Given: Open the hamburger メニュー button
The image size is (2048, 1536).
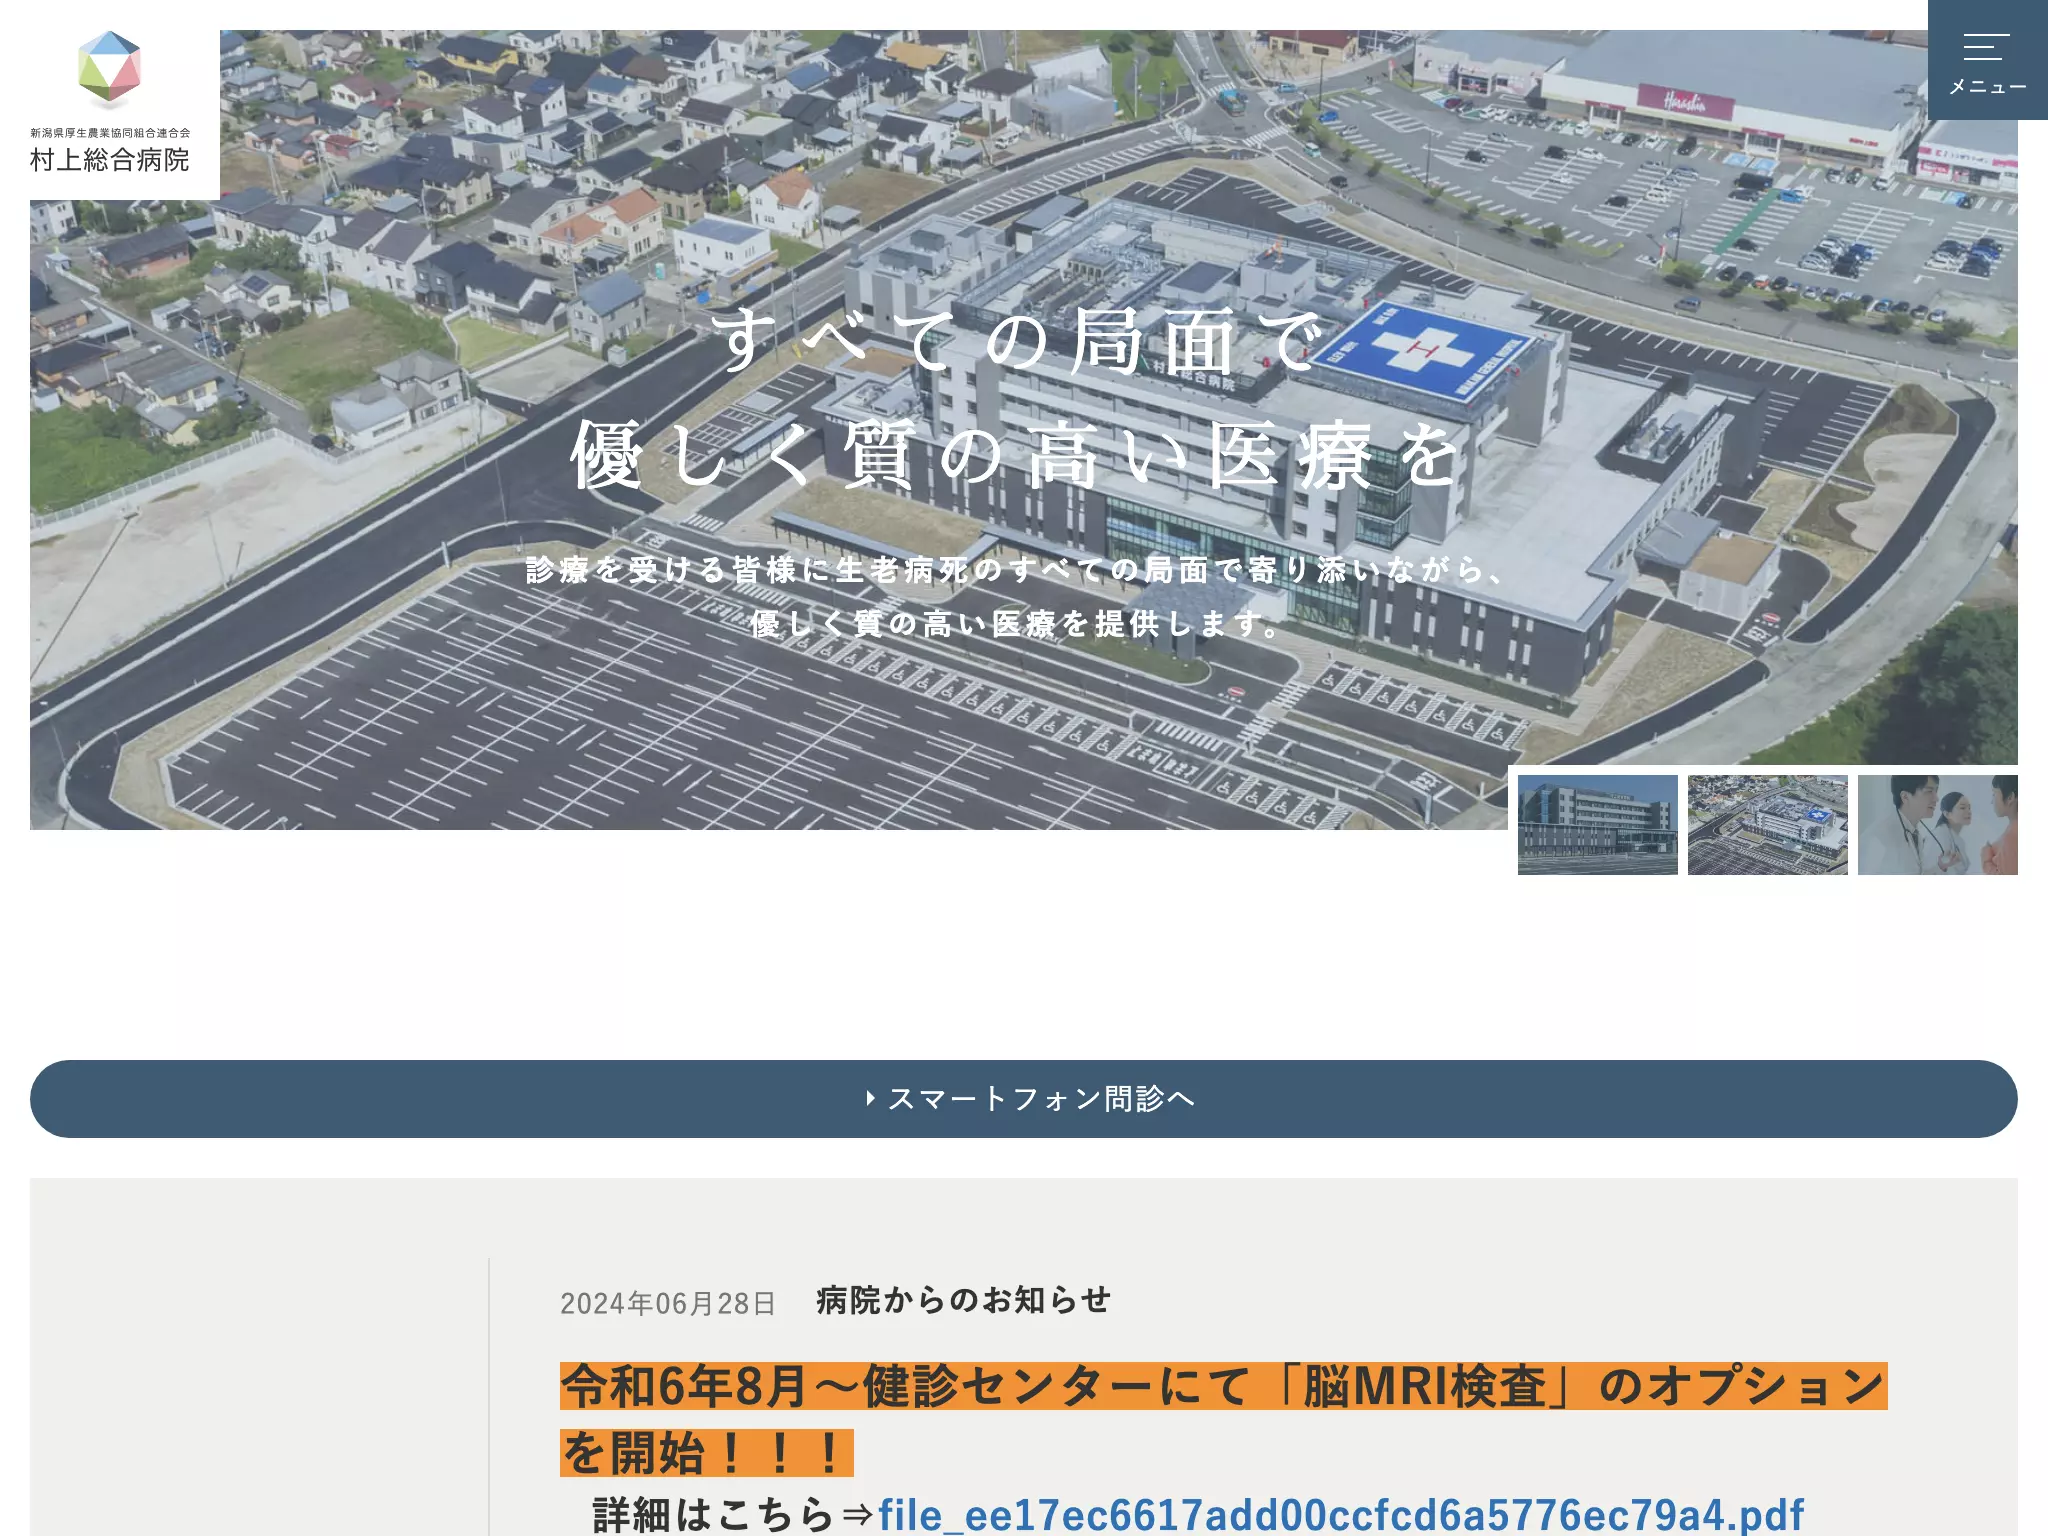Looking at the screenshot, I should (1987, 60).
